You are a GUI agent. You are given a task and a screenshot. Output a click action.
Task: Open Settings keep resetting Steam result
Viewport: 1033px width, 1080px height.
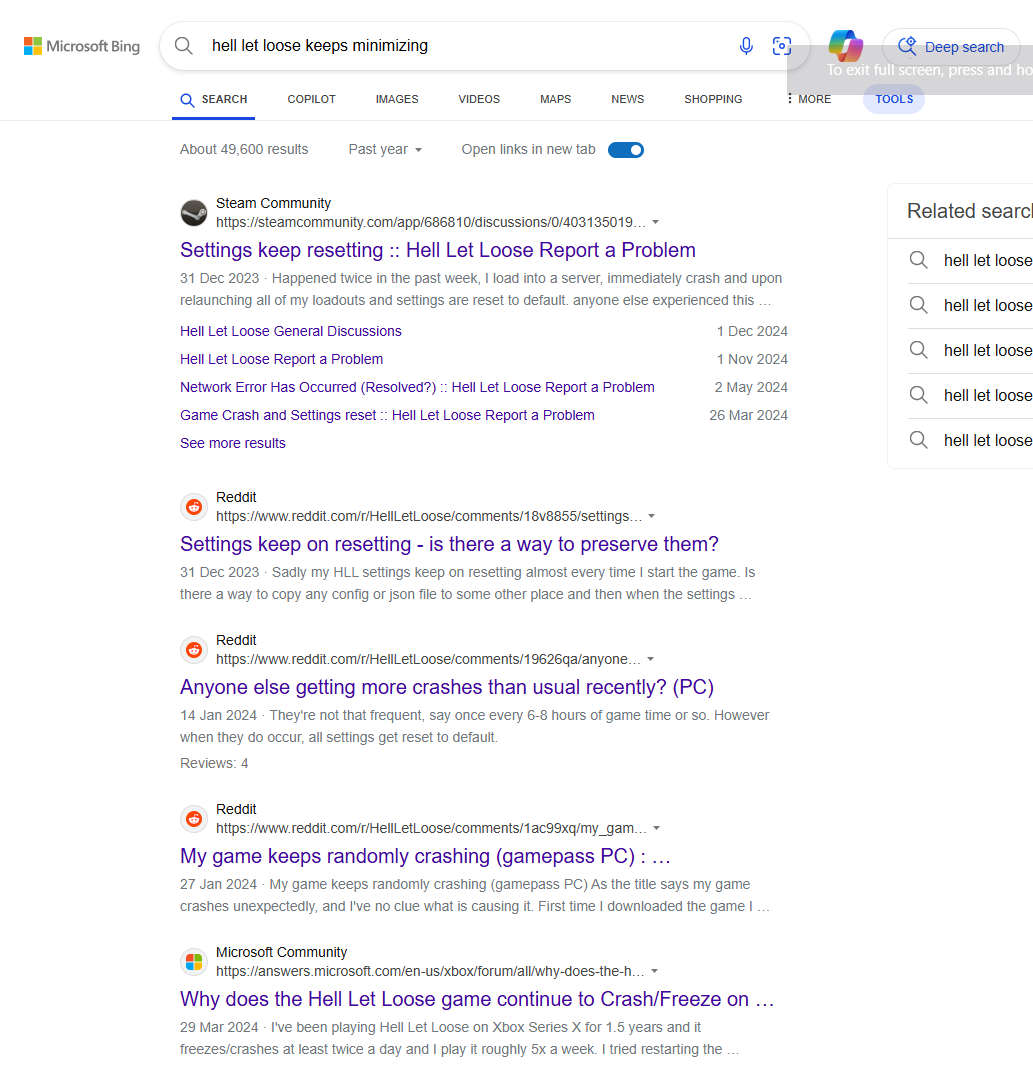438,250
